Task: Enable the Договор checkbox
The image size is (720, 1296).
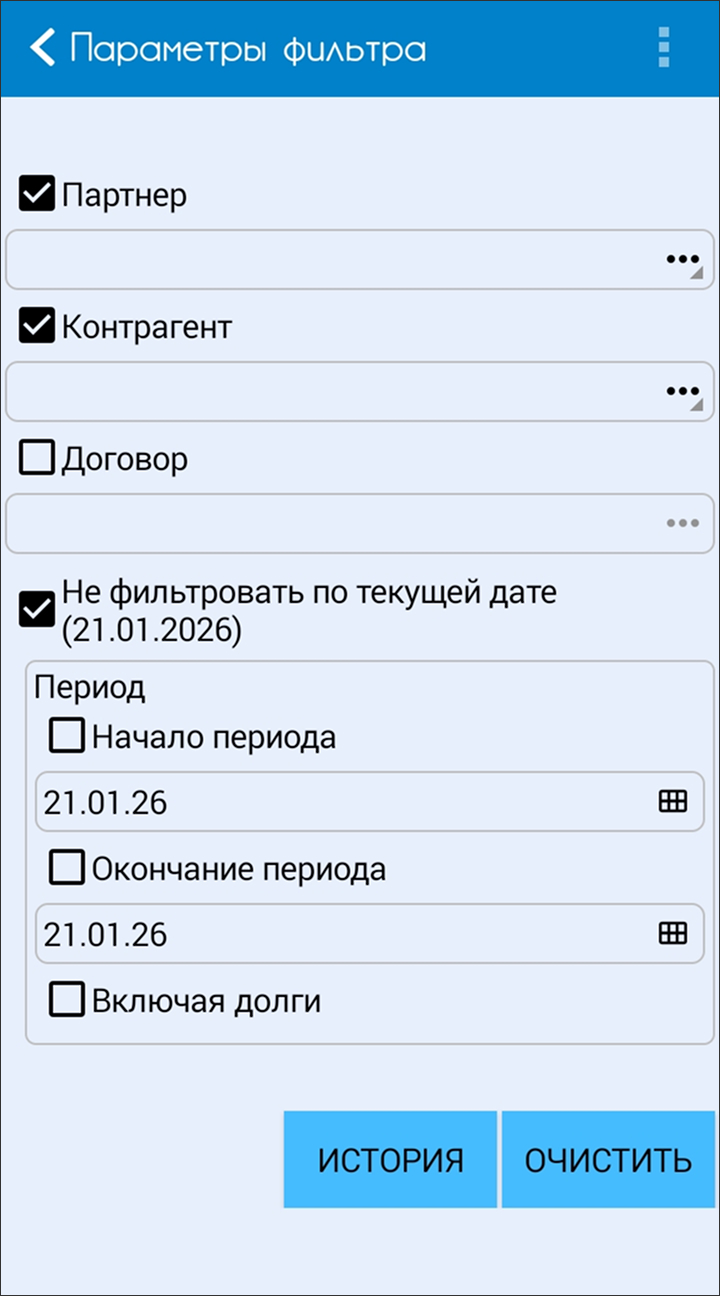Action: pyautogui.click(x=37, y=459)
